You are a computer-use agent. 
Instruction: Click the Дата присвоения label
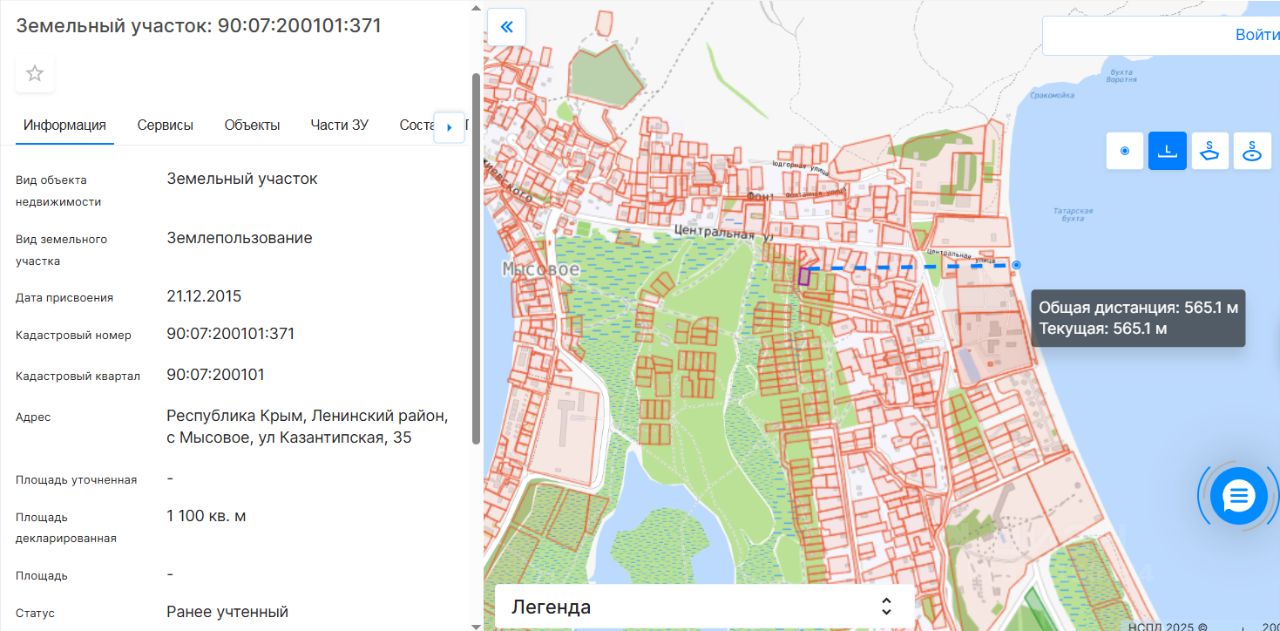click(x=64, y=298)
